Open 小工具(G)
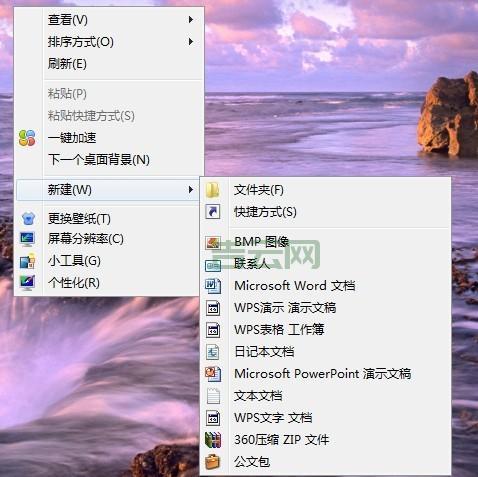 coord(109,261)
